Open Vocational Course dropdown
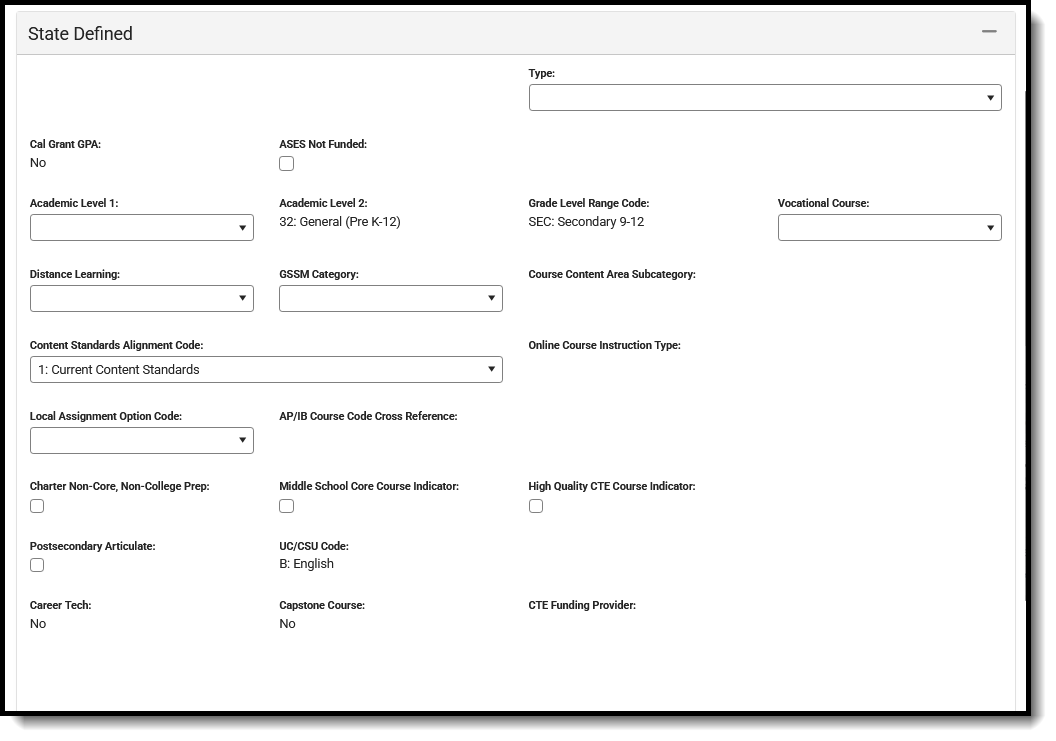1056x741 pixels. click(x=890, y=228)
